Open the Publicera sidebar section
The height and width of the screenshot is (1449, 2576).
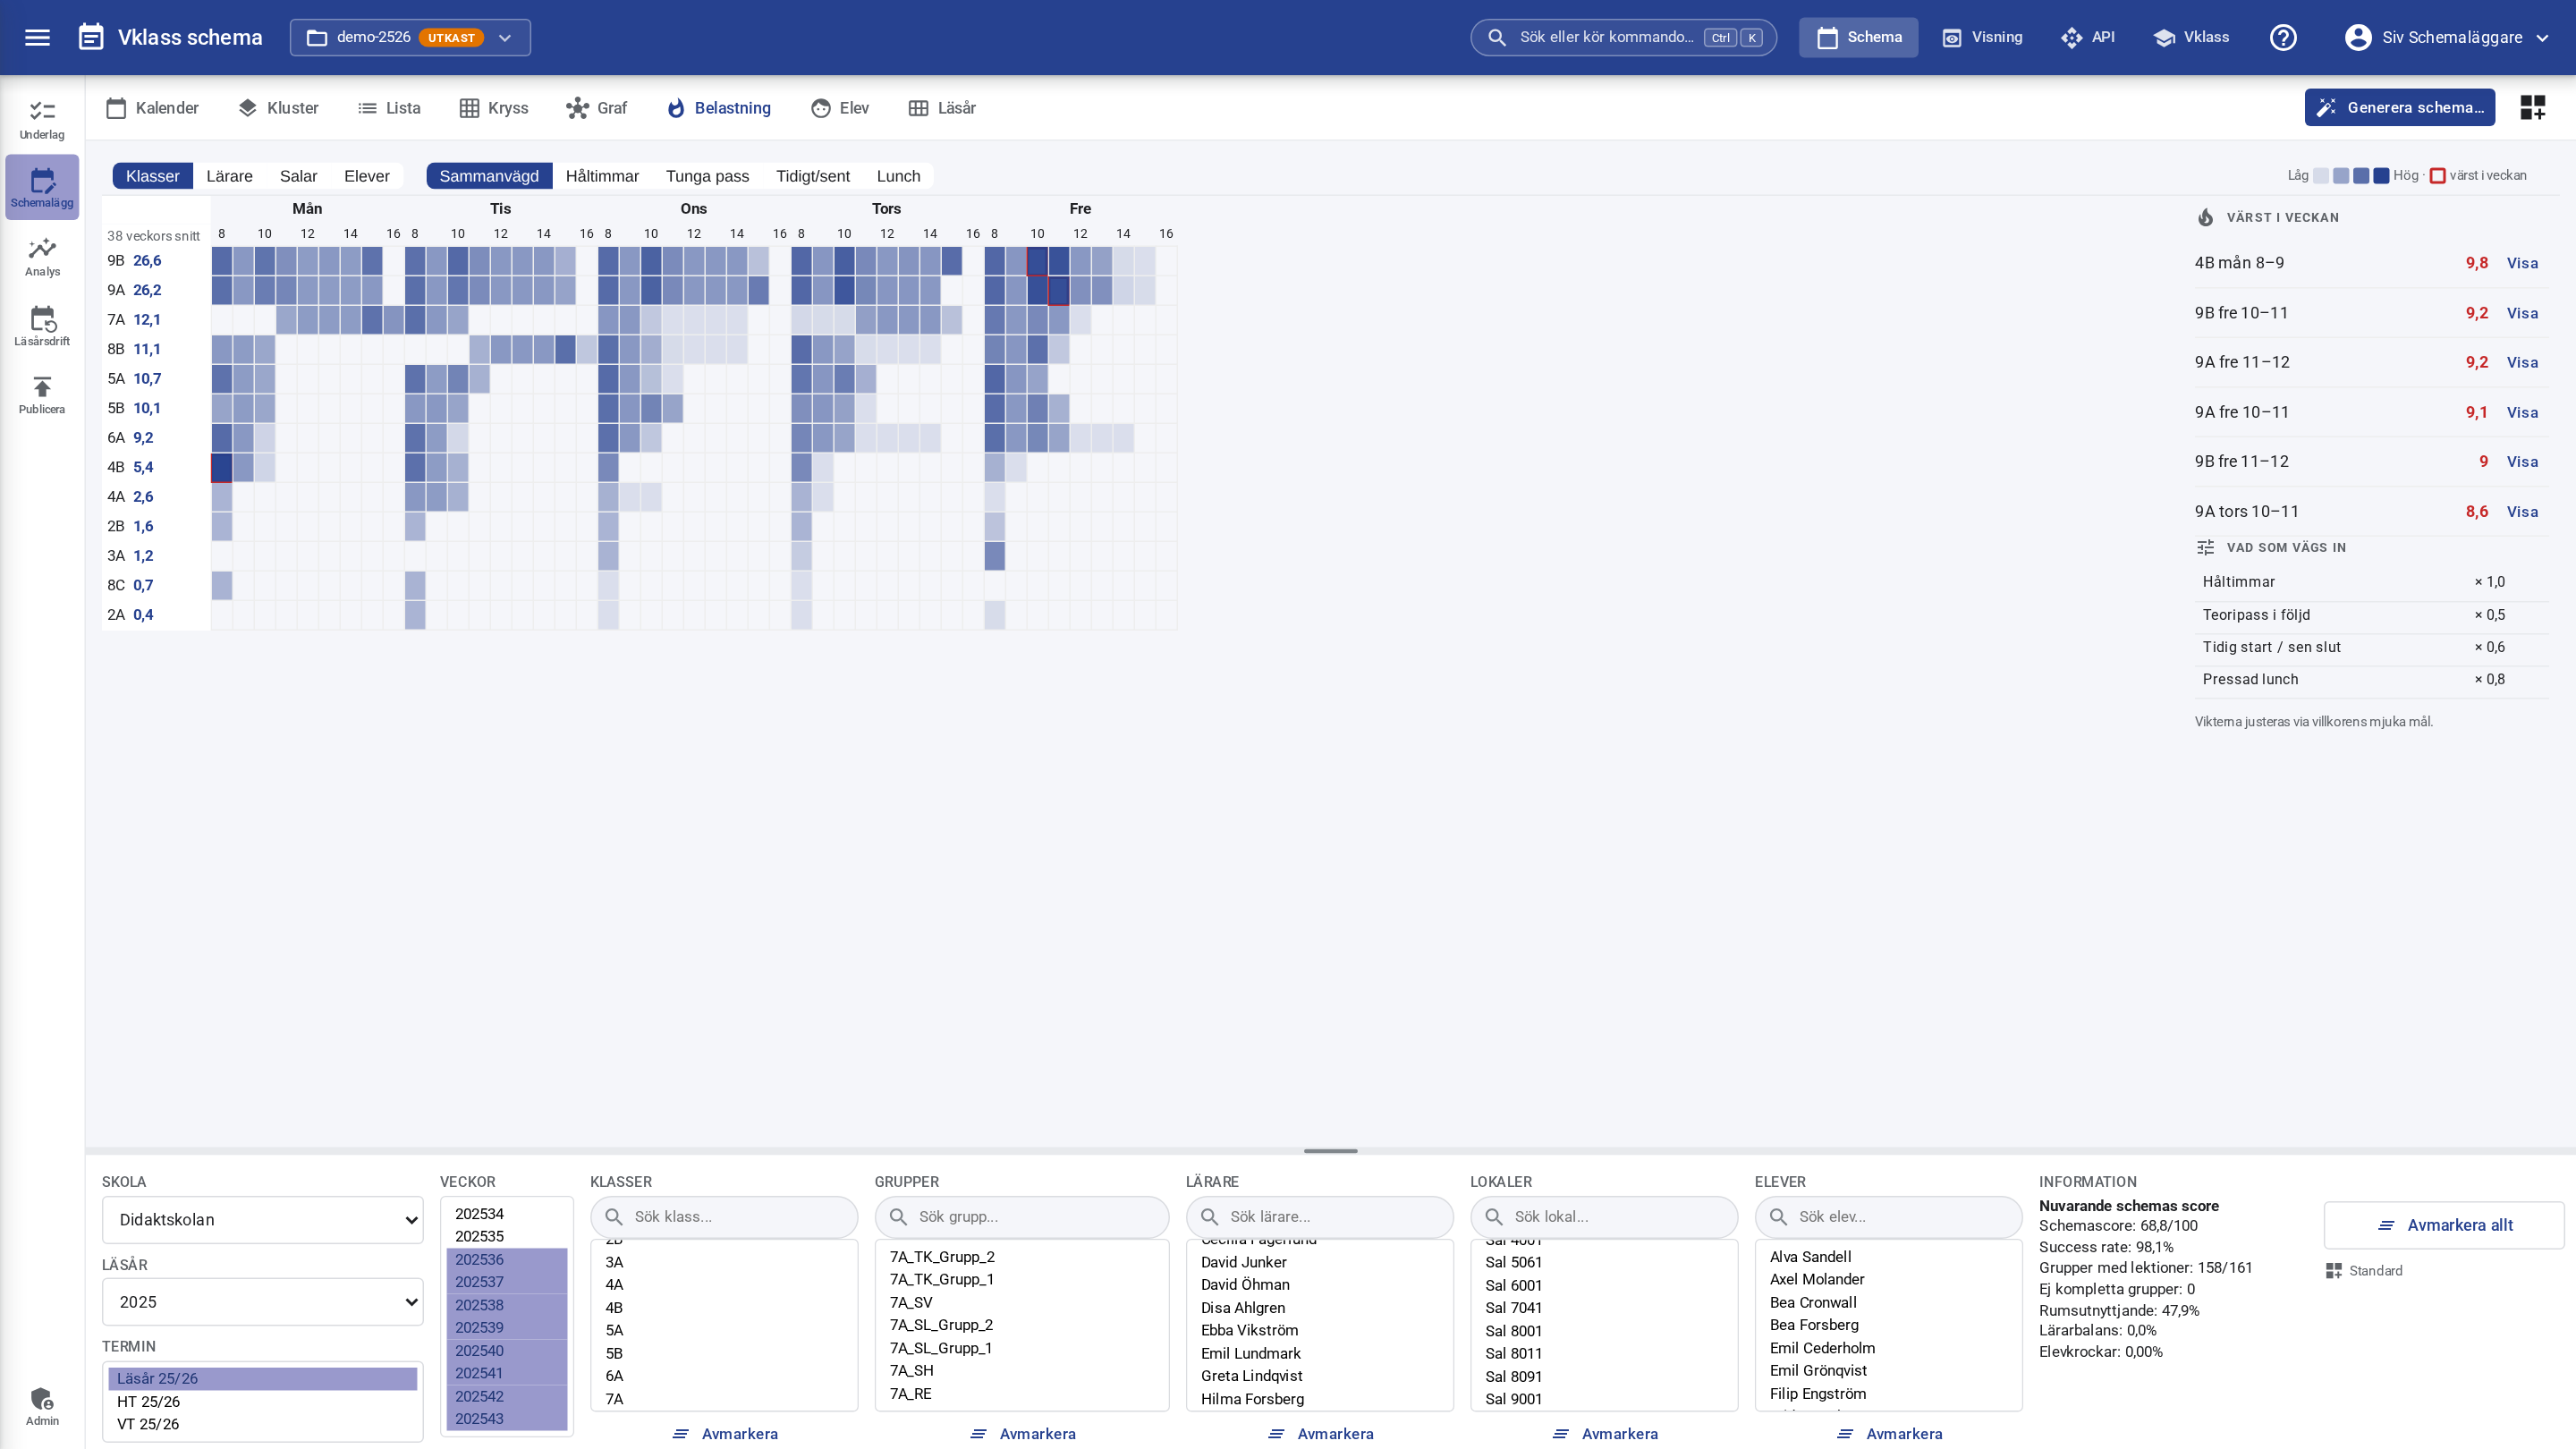point(42,394)
